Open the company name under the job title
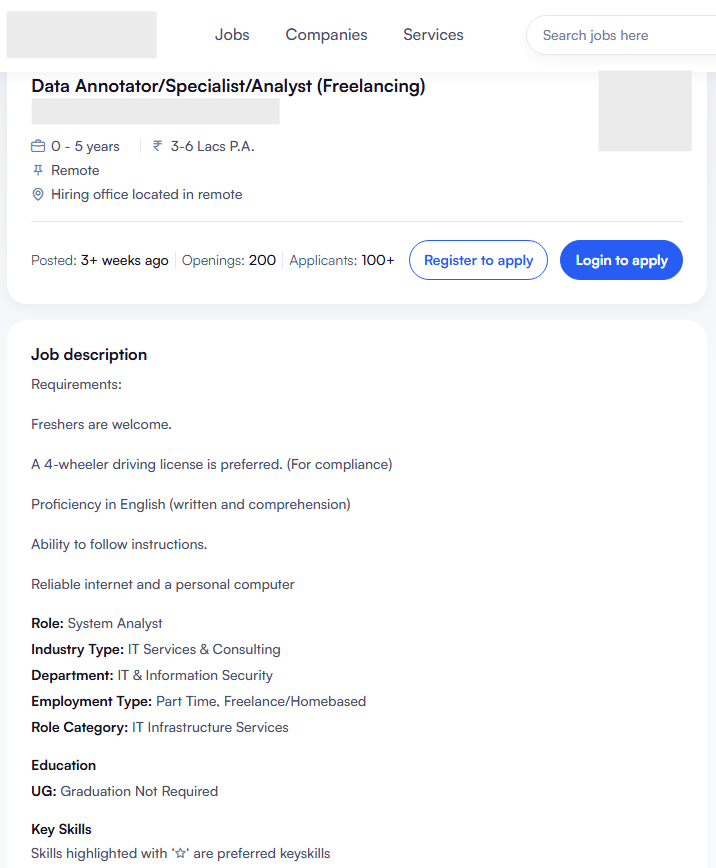The height and width of the screenshot is (868, 716). [155, 112]
